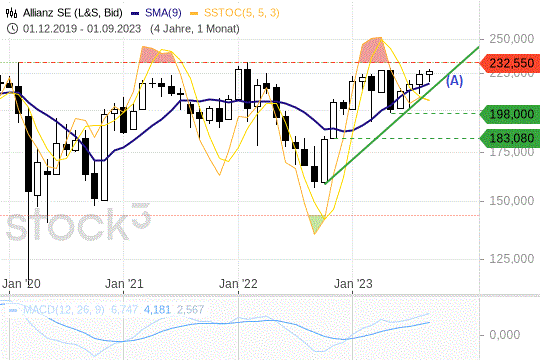Image resolution: width=540 pixels, height=360 pixels.
Task: Click the red 232,550 price marker
Action: tap(510, 63)
